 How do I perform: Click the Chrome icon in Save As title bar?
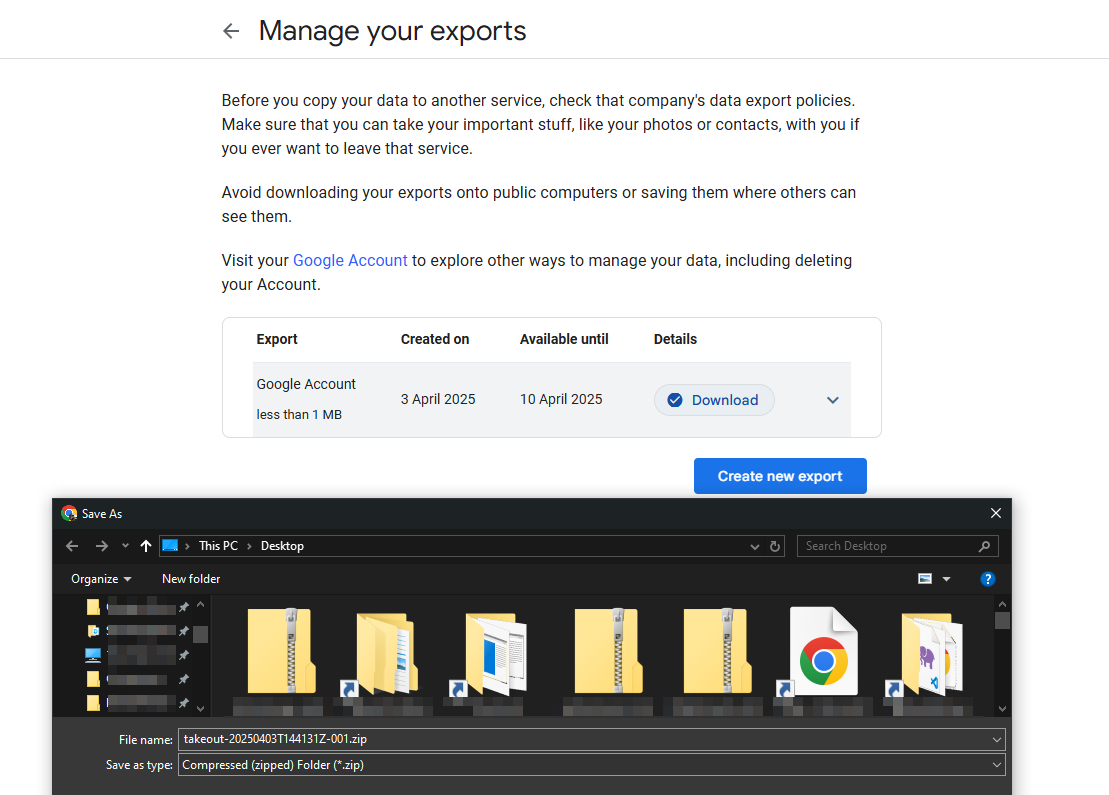click(69, 513)
